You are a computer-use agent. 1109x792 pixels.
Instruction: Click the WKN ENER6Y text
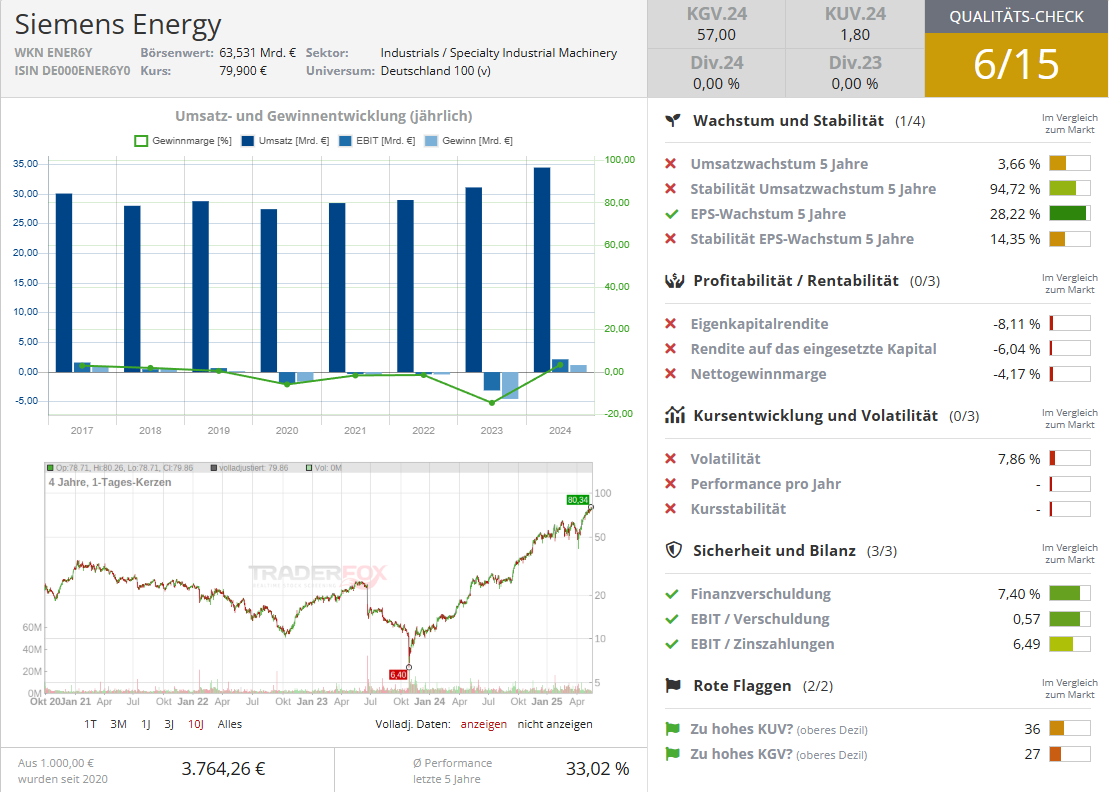pyautogui.click(x=54, y=53)
